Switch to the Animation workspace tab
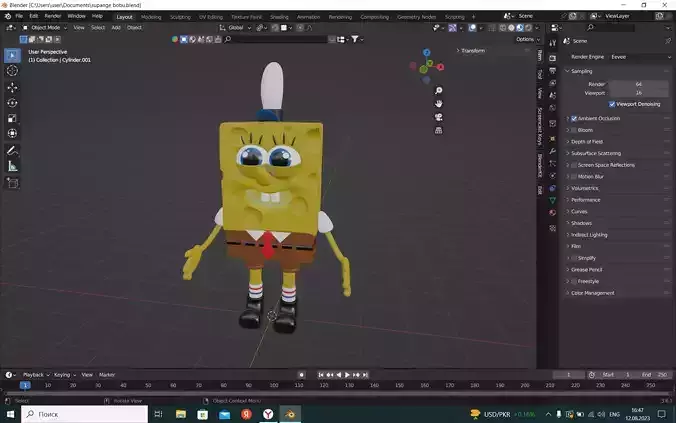This screenshot has height=423, width=676. [308, 17]
